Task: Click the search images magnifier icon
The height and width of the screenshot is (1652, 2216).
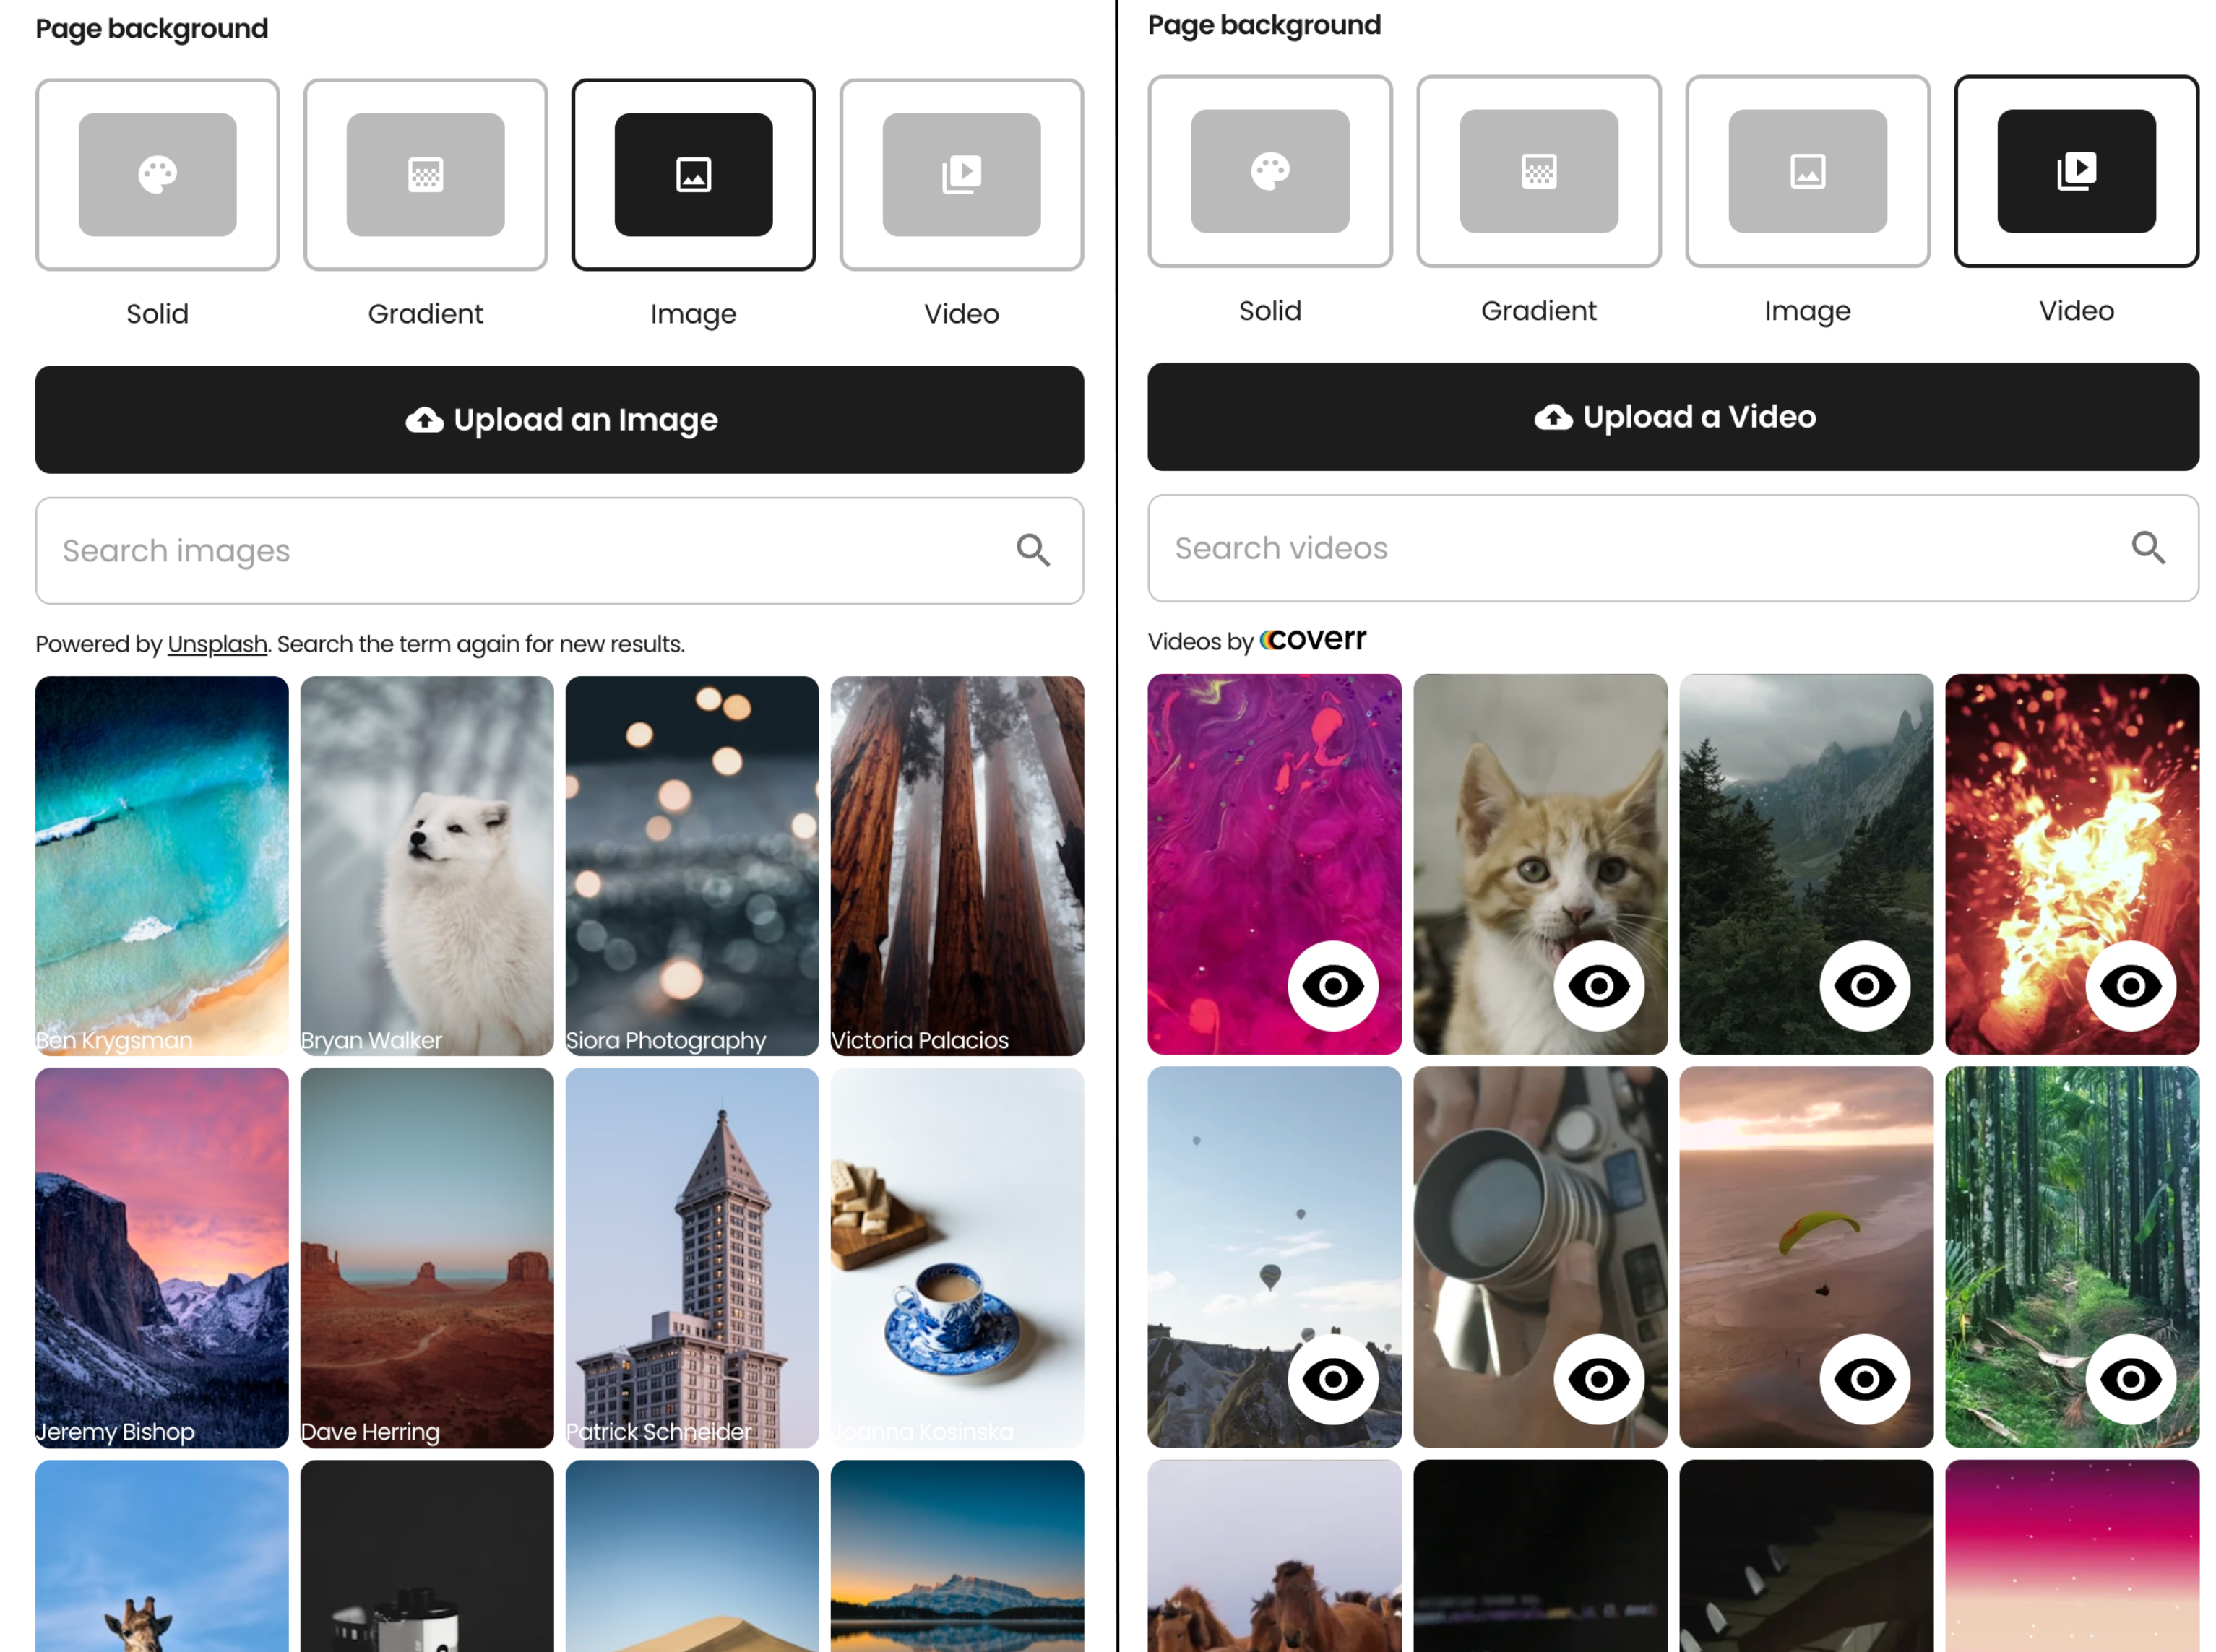Action: [x=1033, y=550]
